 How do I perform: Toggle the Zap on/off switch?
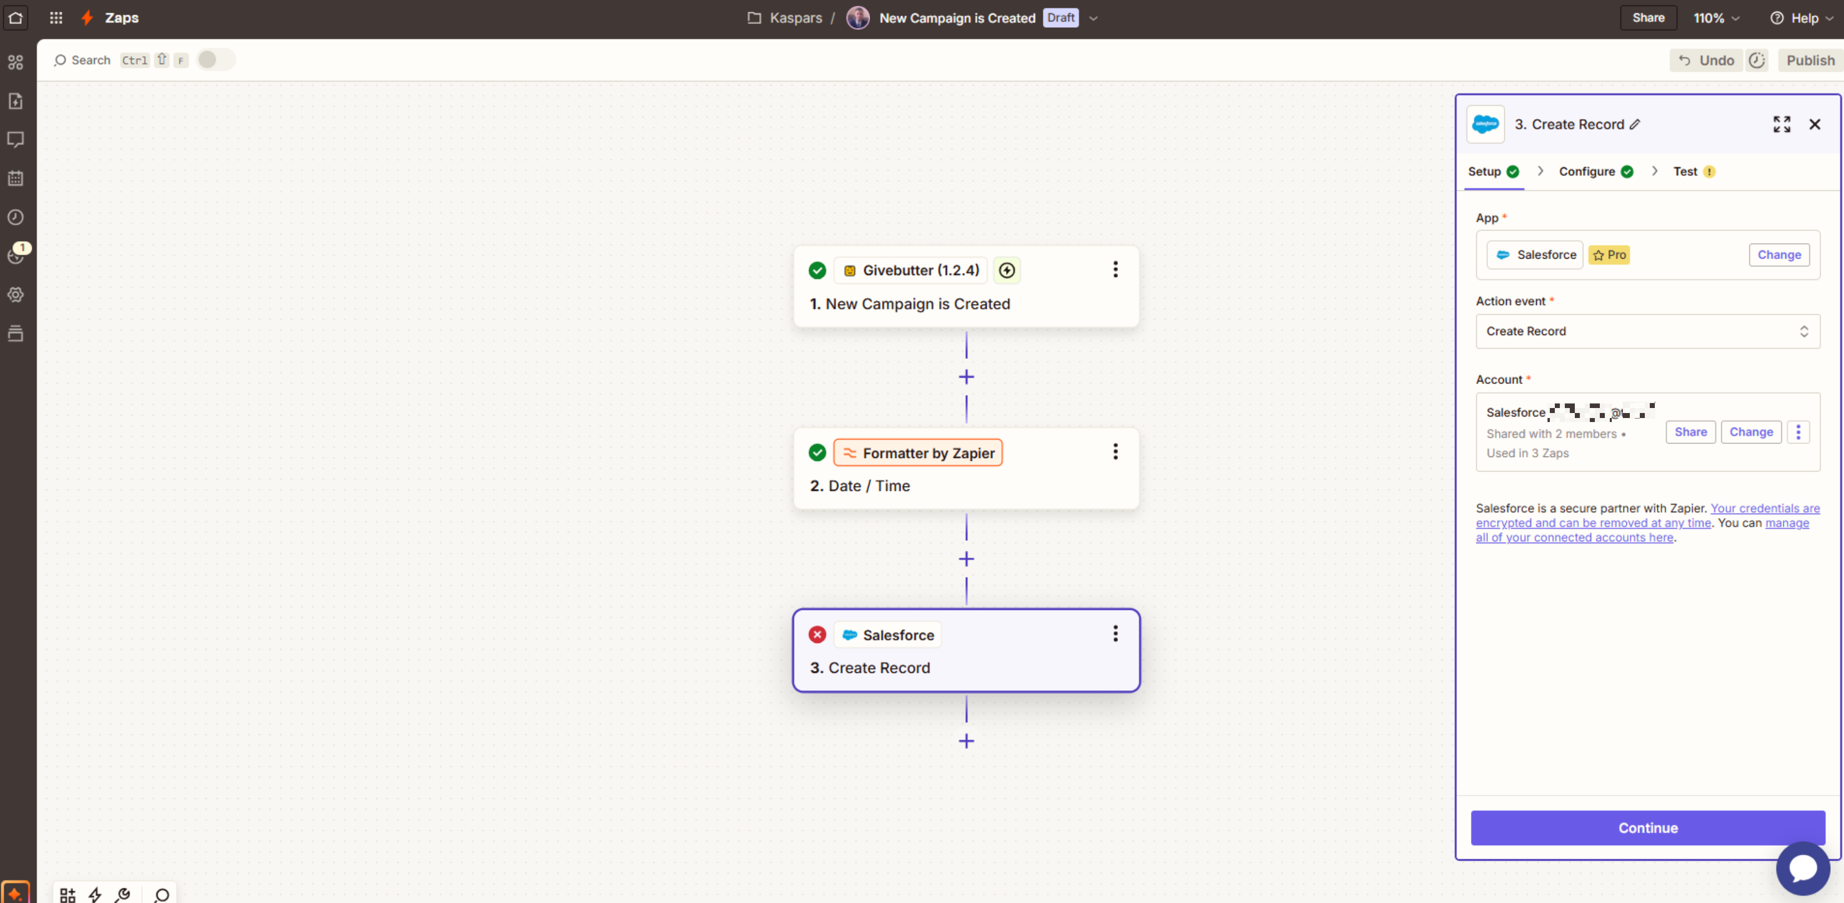(215, 60)
